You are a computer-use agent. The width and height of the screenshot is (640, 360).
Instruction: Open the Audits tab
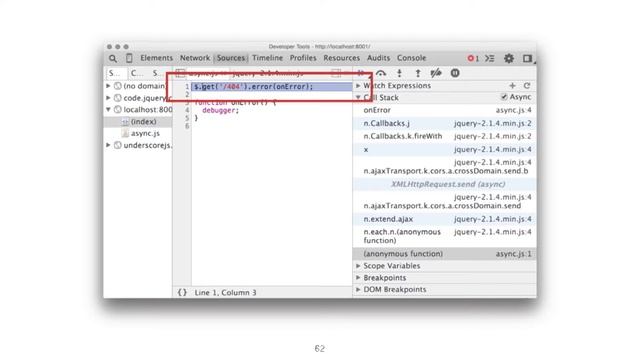tap(378, 58)
